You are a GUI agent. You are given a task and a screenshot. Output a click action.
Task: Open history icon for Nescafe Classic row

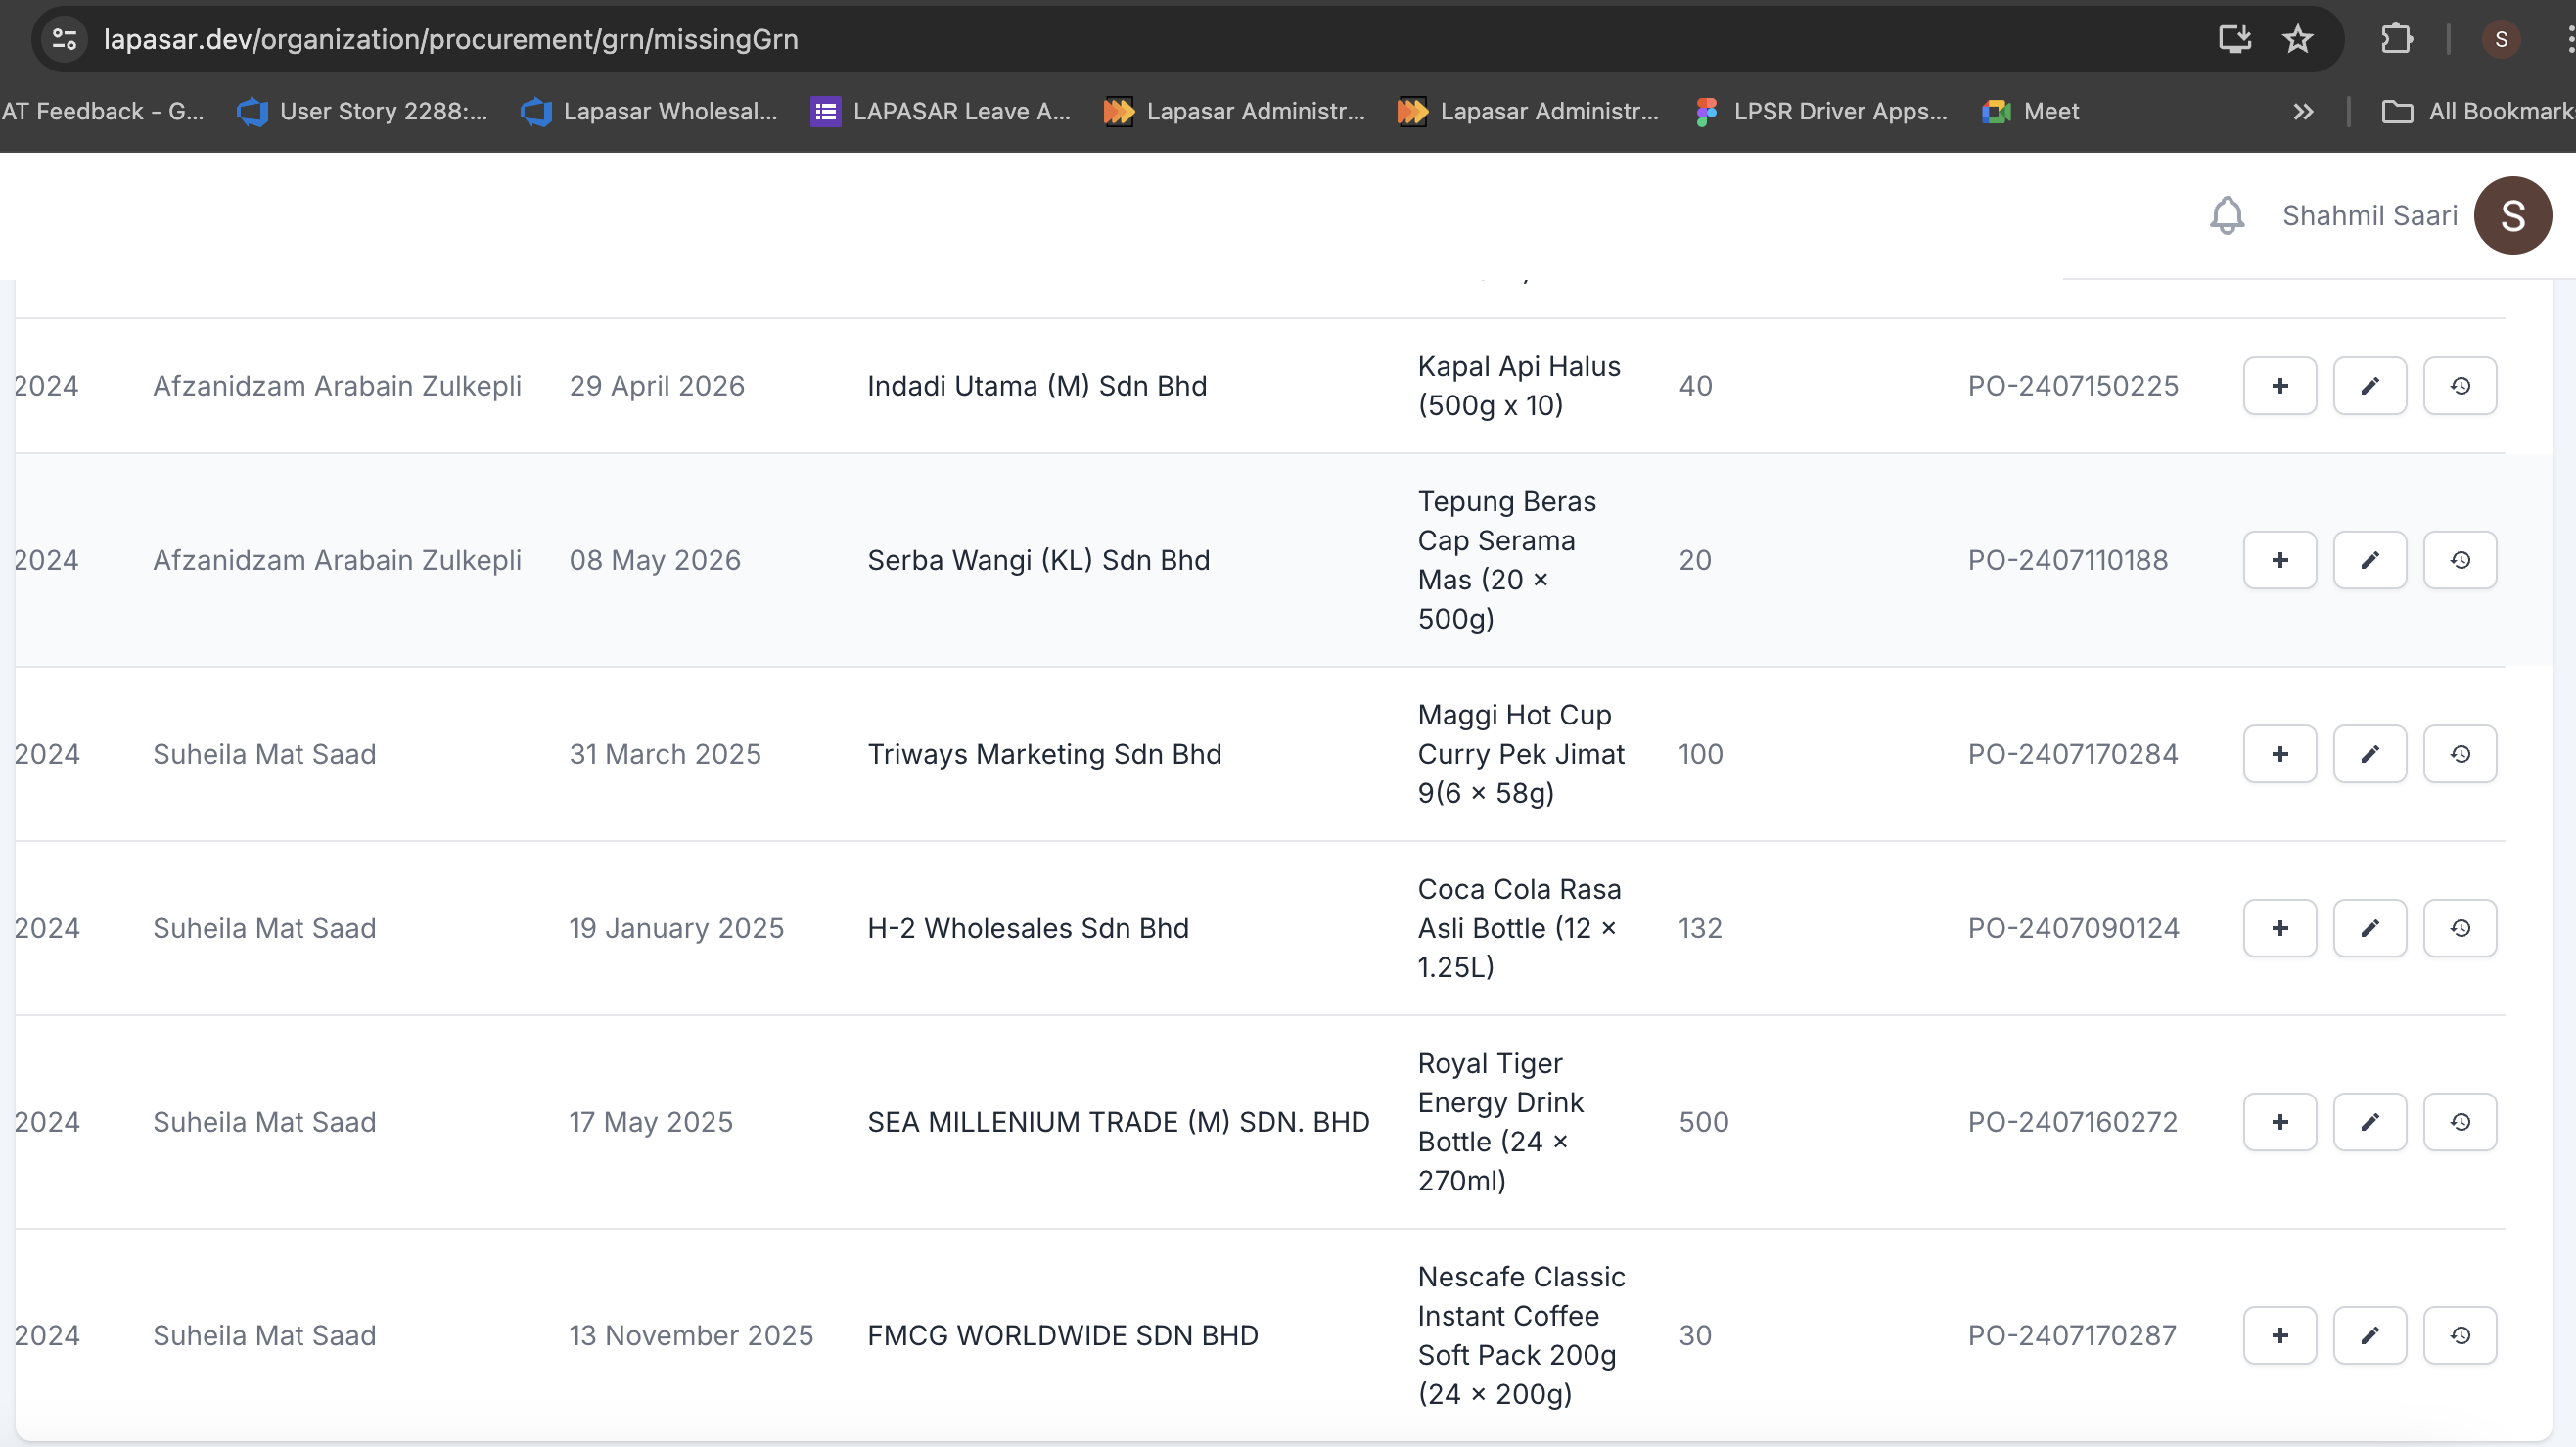tap(2459, 1335)
